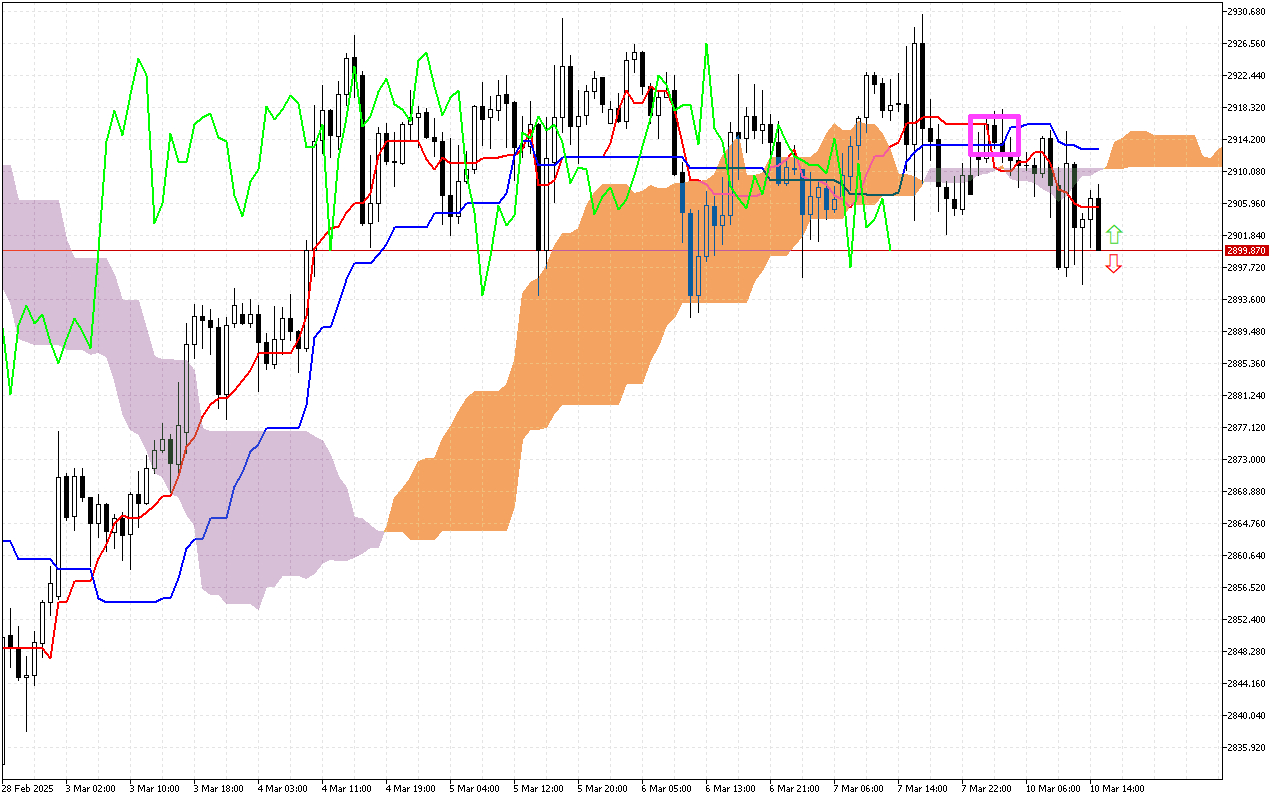The width and height of the screenshot is (1280, 800).
Task: Pick the 6 Mar 13:00 timestamp
Action: coord(730,788)
